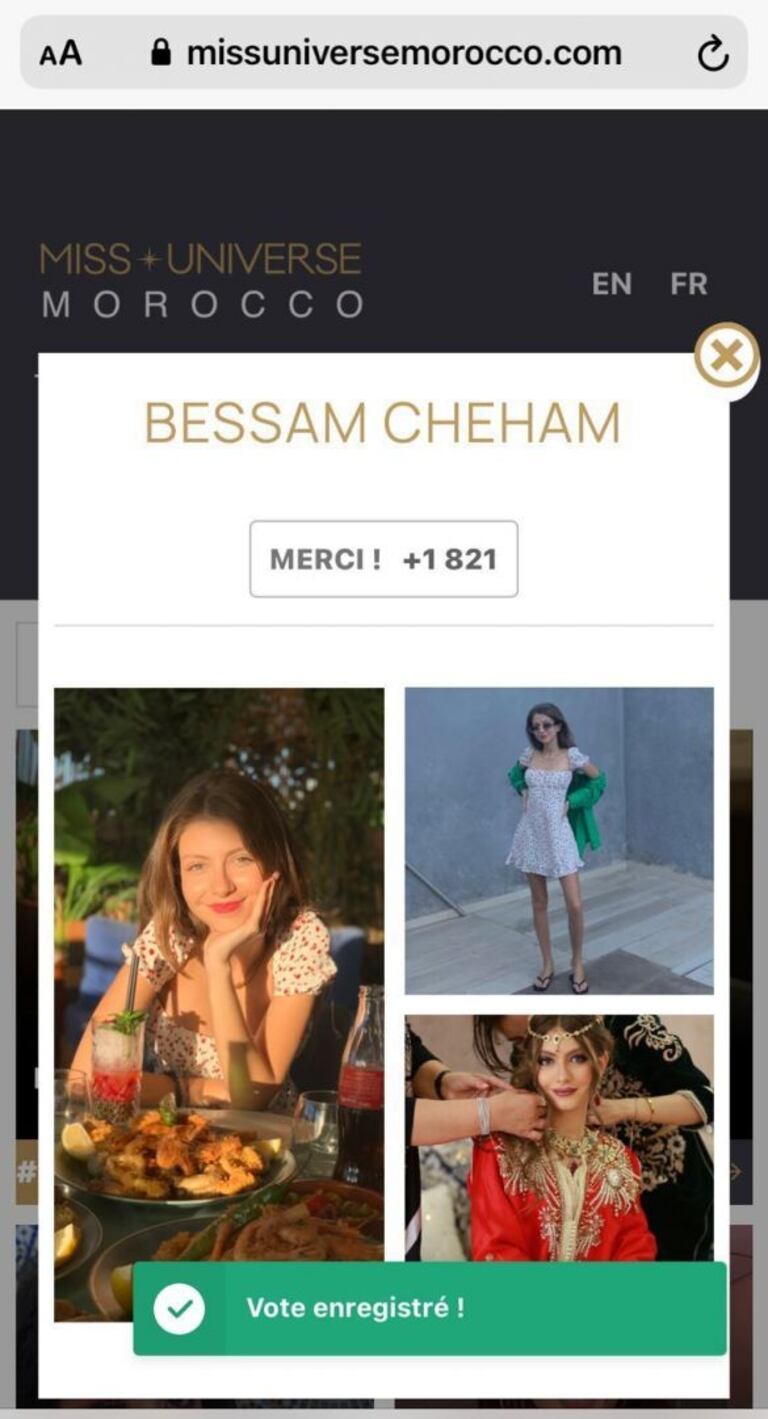
Task: Tap the browser reload icon
Action: click(713, 53)
